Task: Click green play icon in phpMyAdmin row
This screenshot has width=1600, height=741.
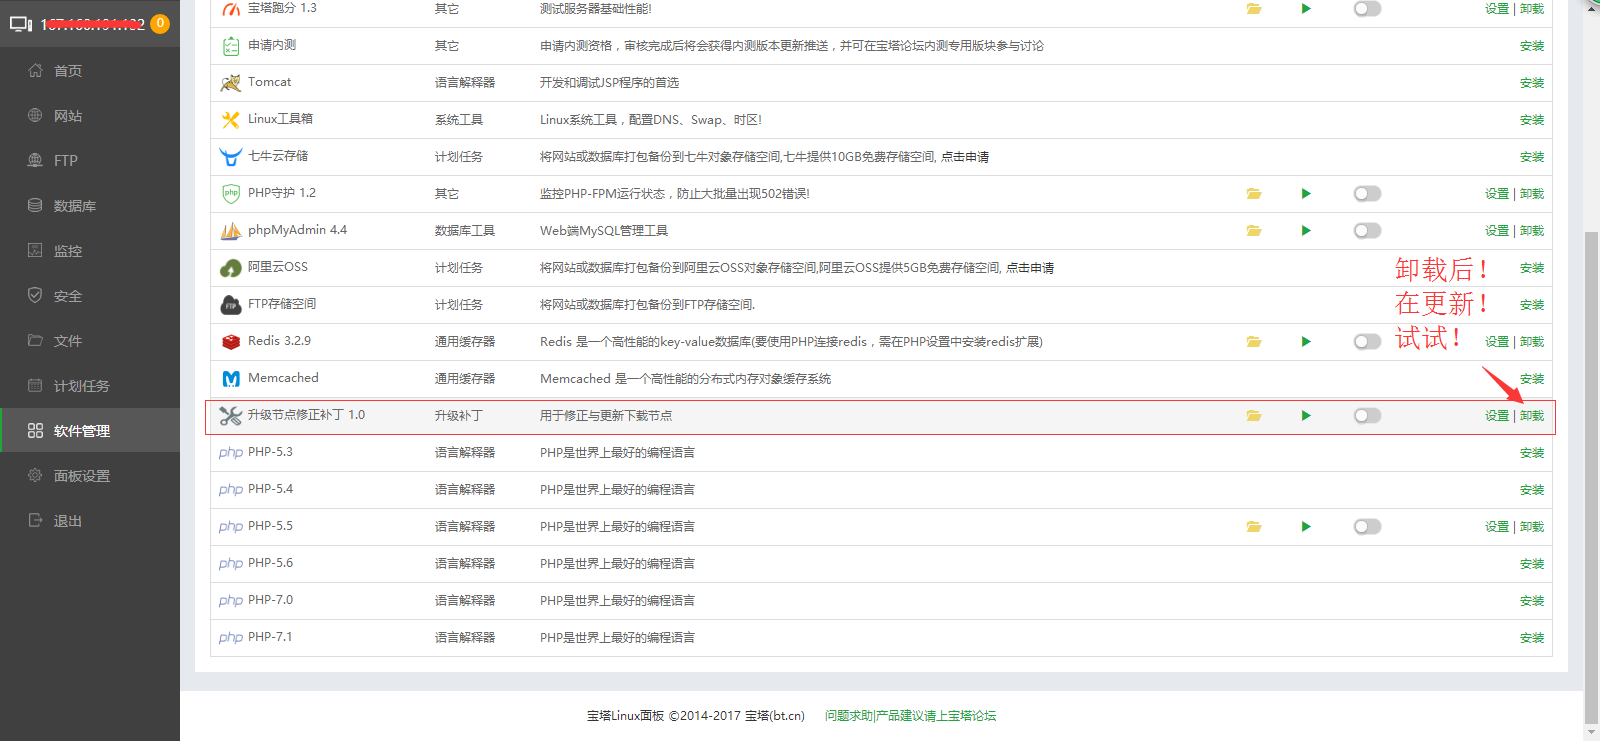Action: 1306,231
